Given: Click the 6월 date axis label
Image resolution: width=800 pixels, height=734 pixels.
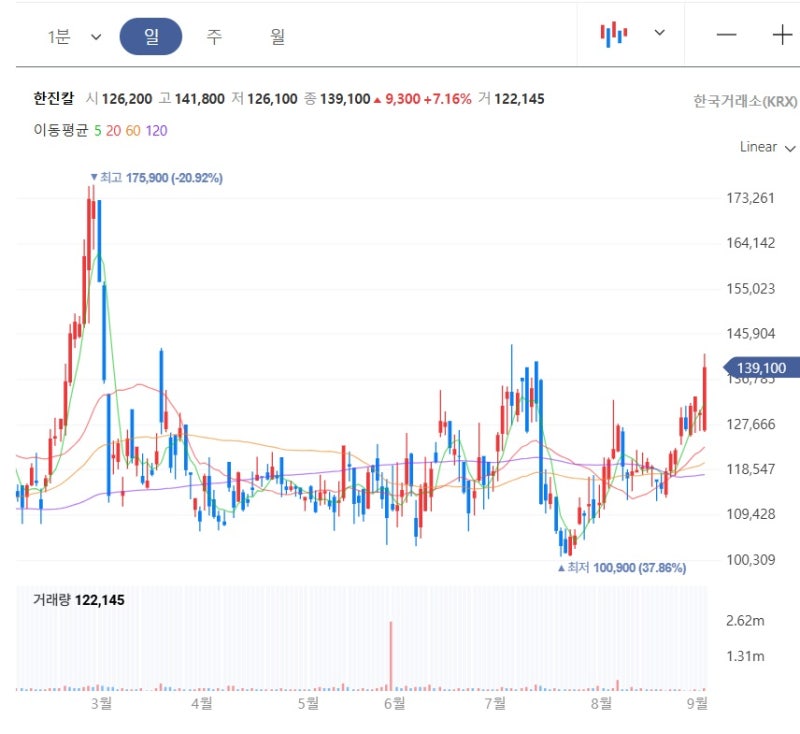Looking at the screenshot, I should pyautogui.click(x=395, y=703).
